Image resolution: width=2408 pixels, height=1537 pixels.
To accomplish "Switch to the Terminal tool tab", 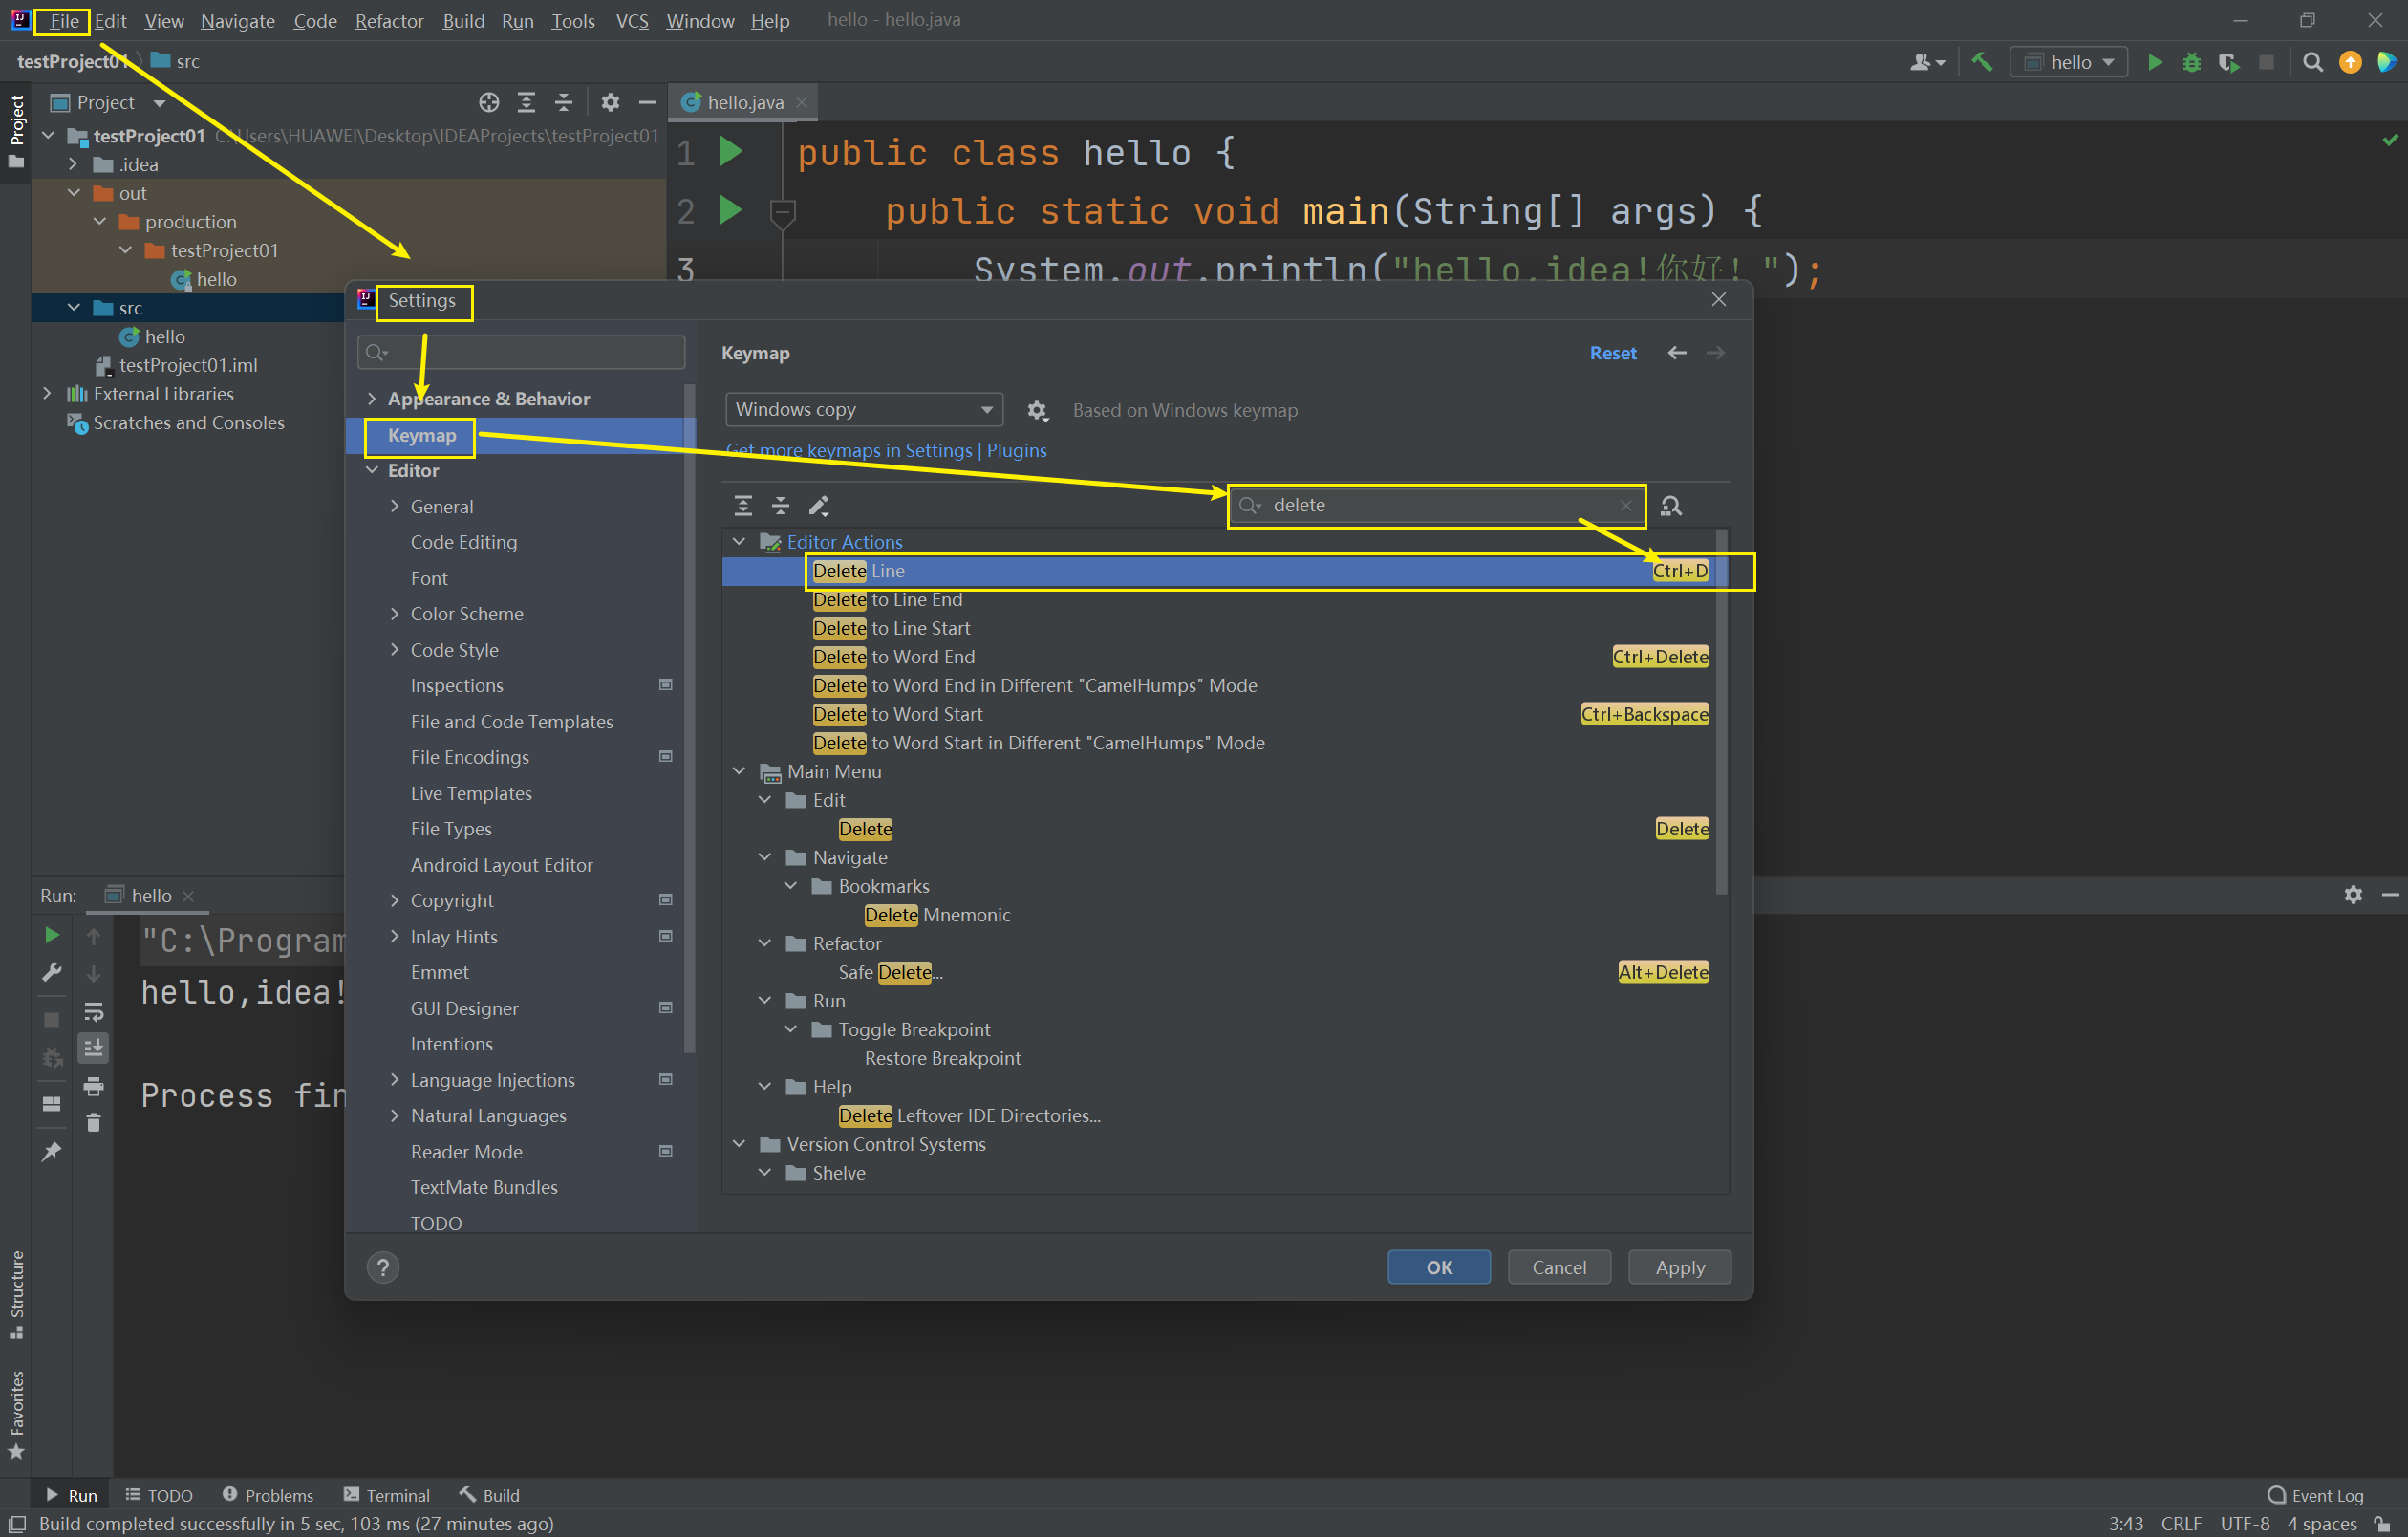I will 387,1495.
